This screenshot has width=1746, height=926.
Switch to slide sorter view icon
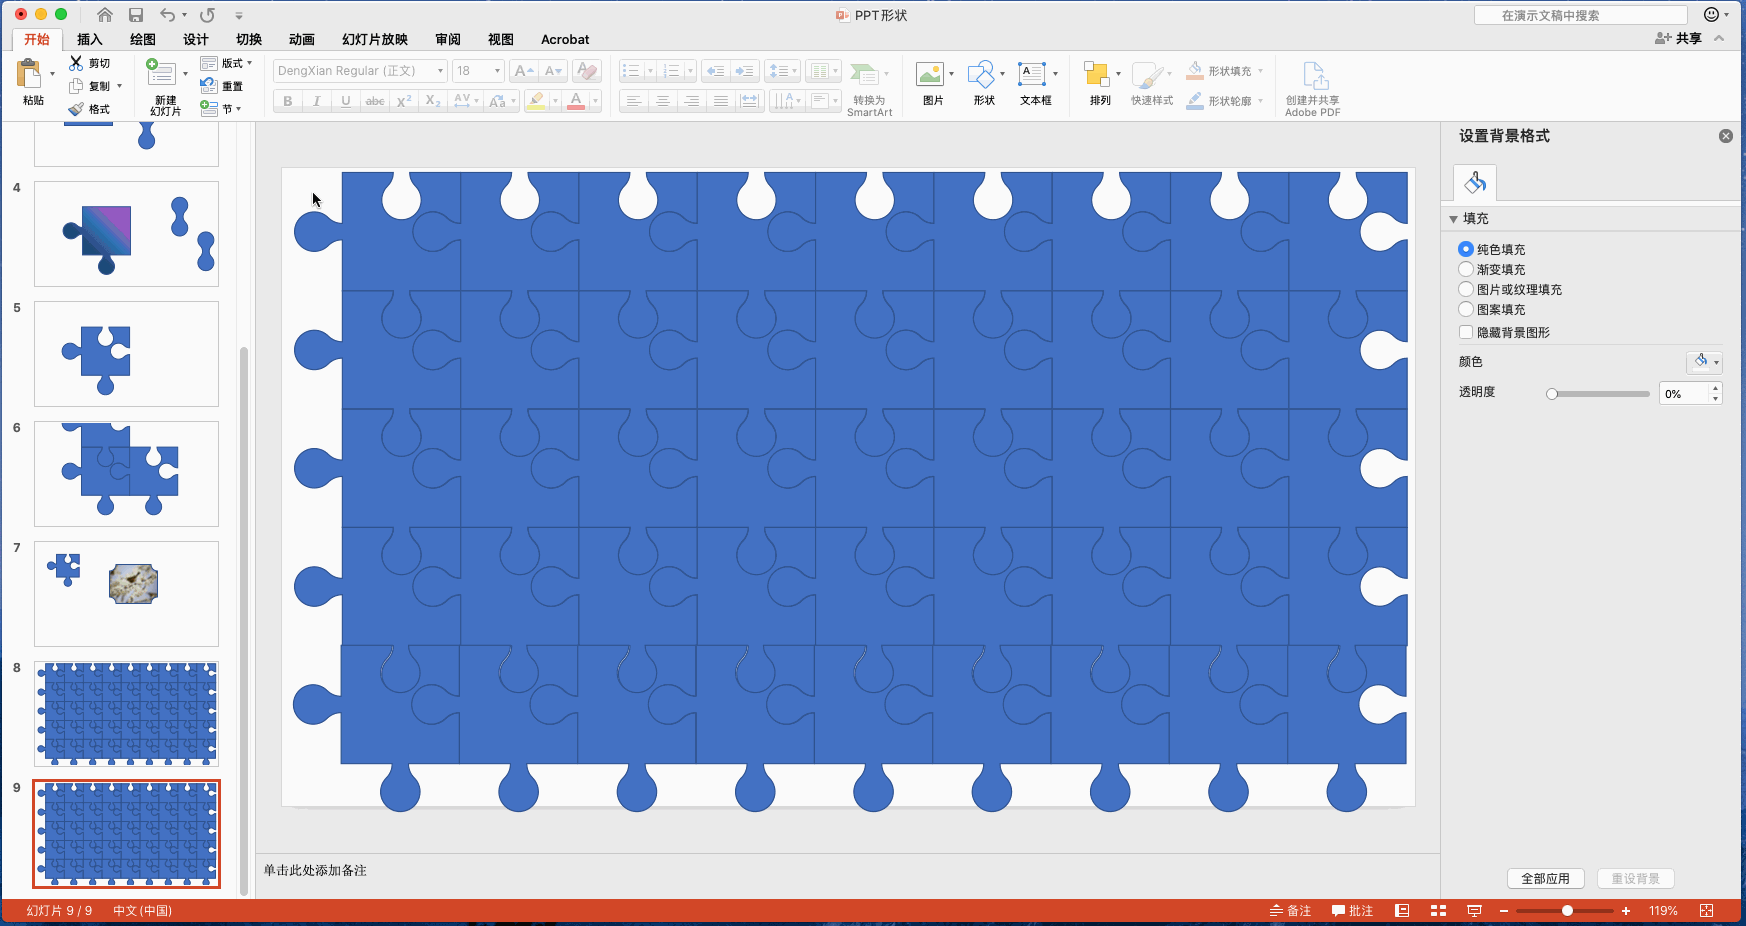1438,911
